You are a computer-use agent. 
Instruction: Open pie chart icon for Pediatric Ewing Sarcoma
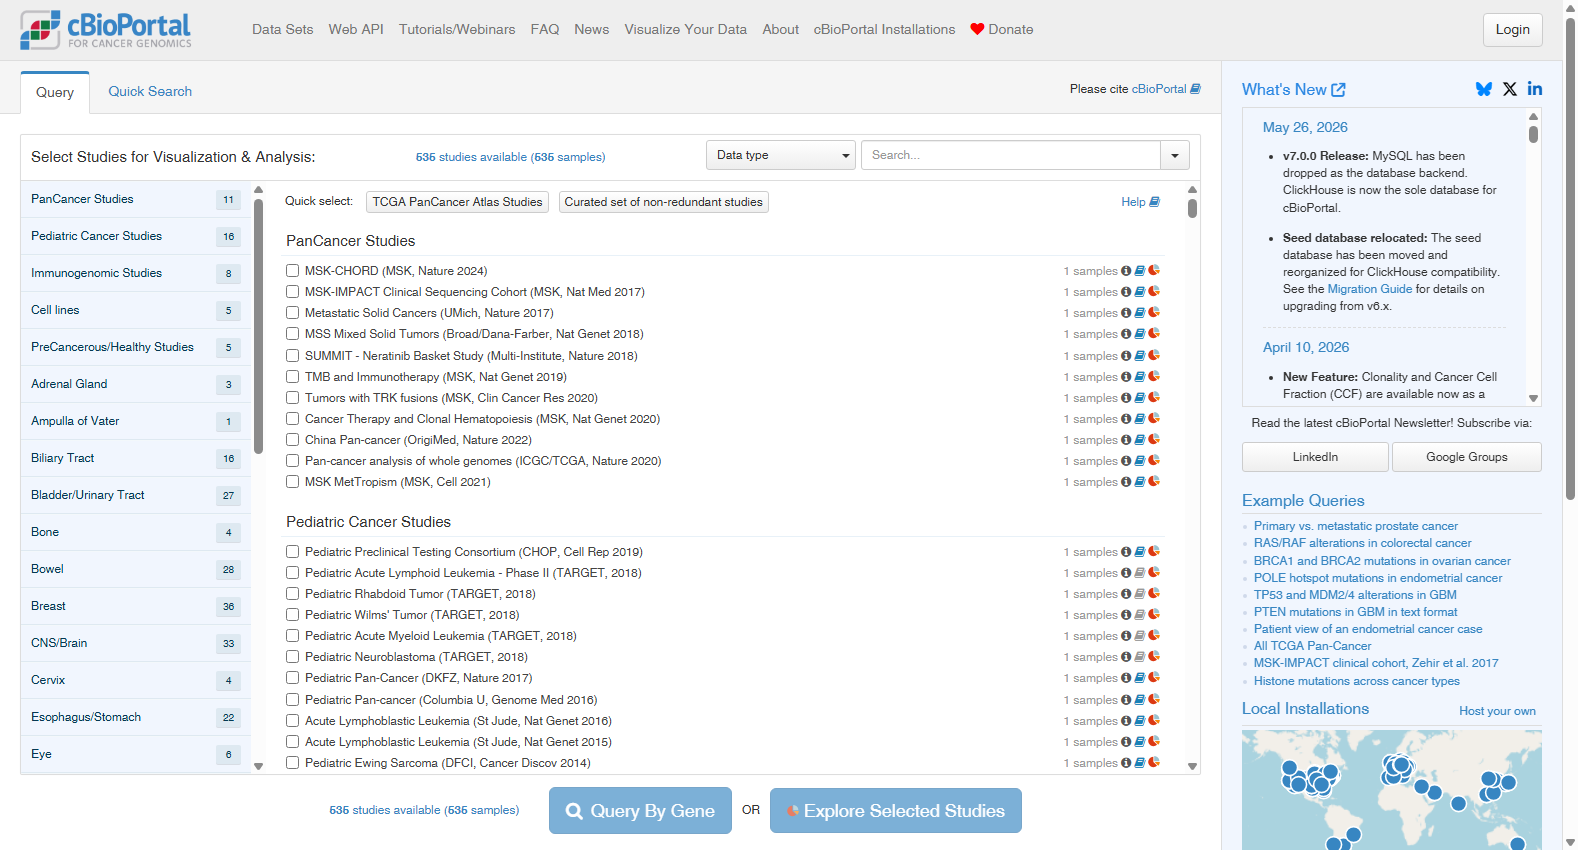(1154, 763)
